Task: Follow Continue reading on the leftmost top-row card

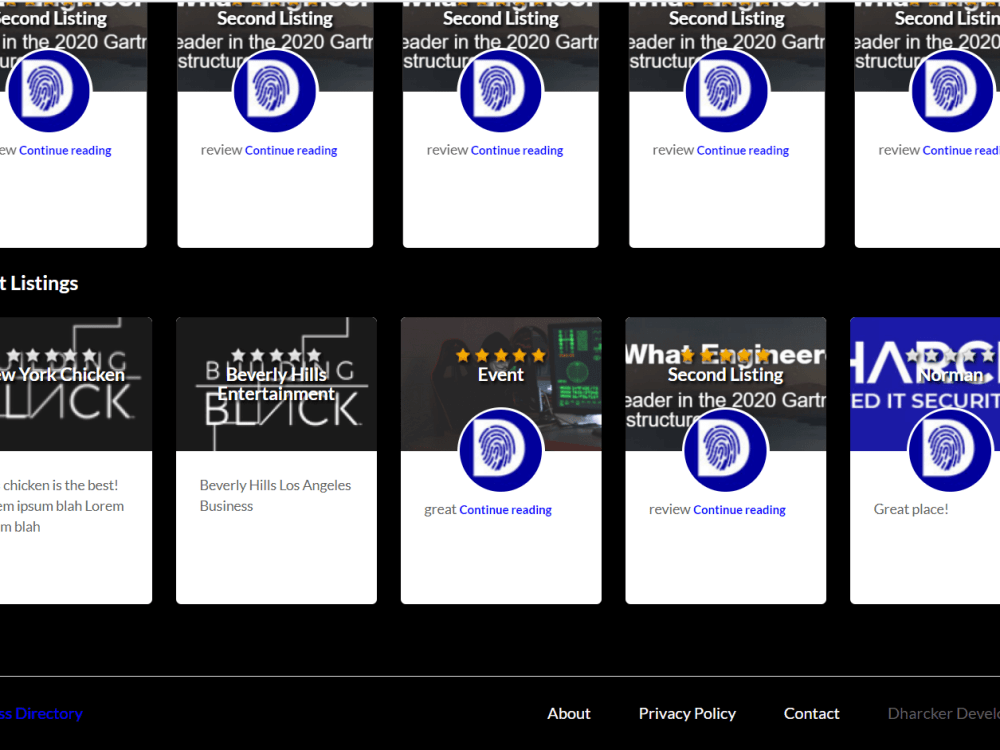Action: coord(65,151)
